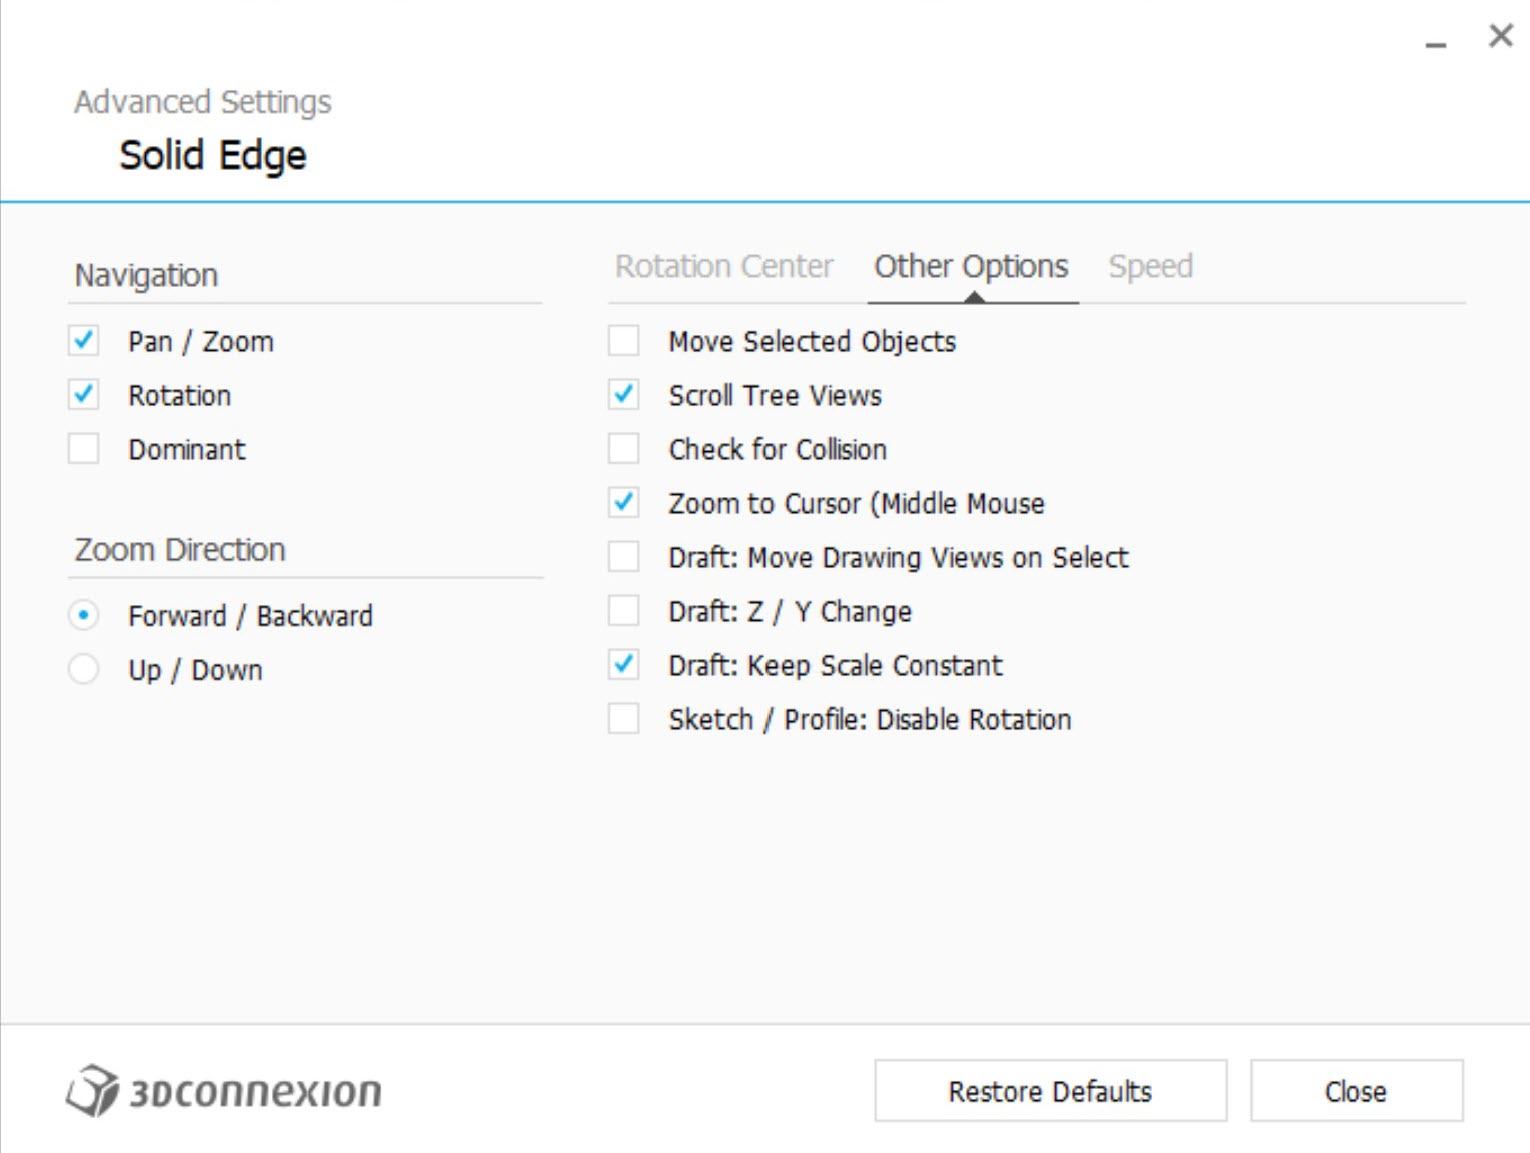Switch to the Other Options tab
Screen dimensions: 1530x1153
(x=971, y=266)
